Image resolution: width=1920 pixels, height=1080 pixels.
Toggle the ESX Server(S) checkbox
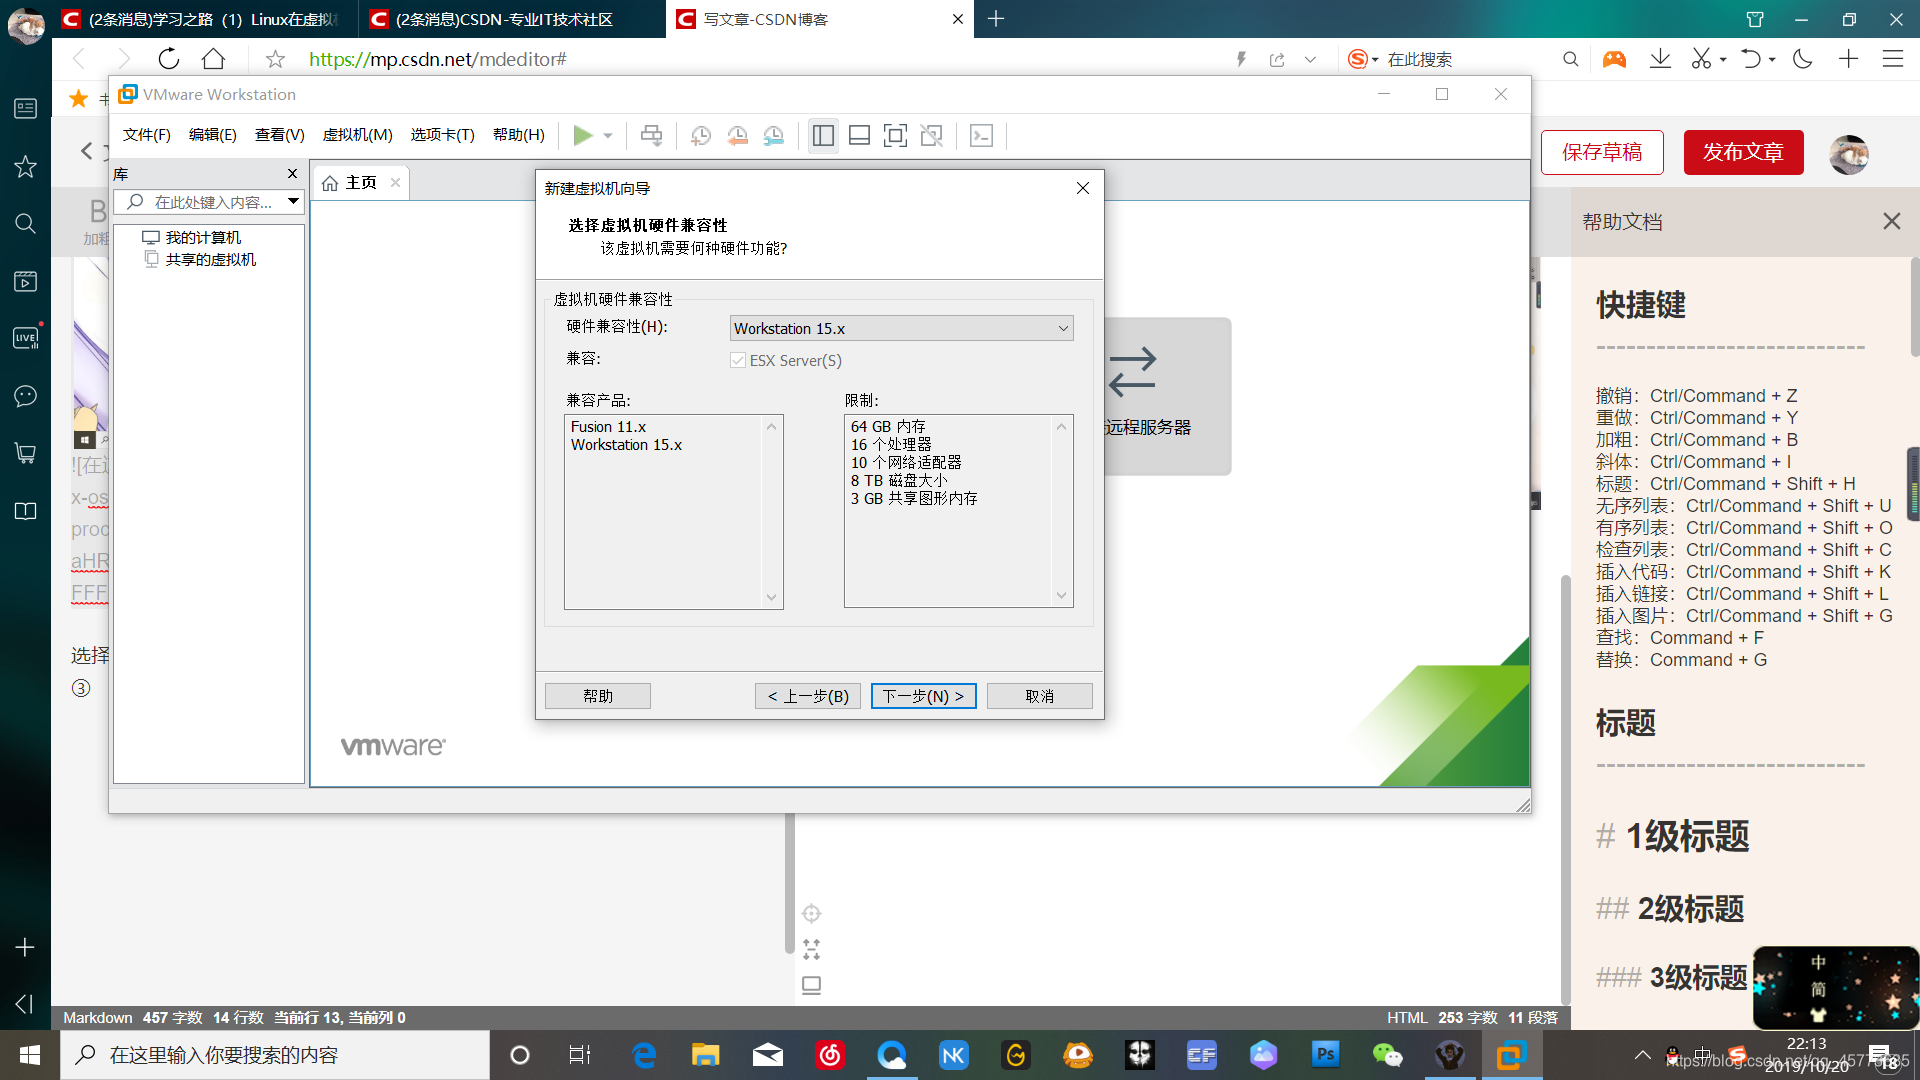[737, 360]
